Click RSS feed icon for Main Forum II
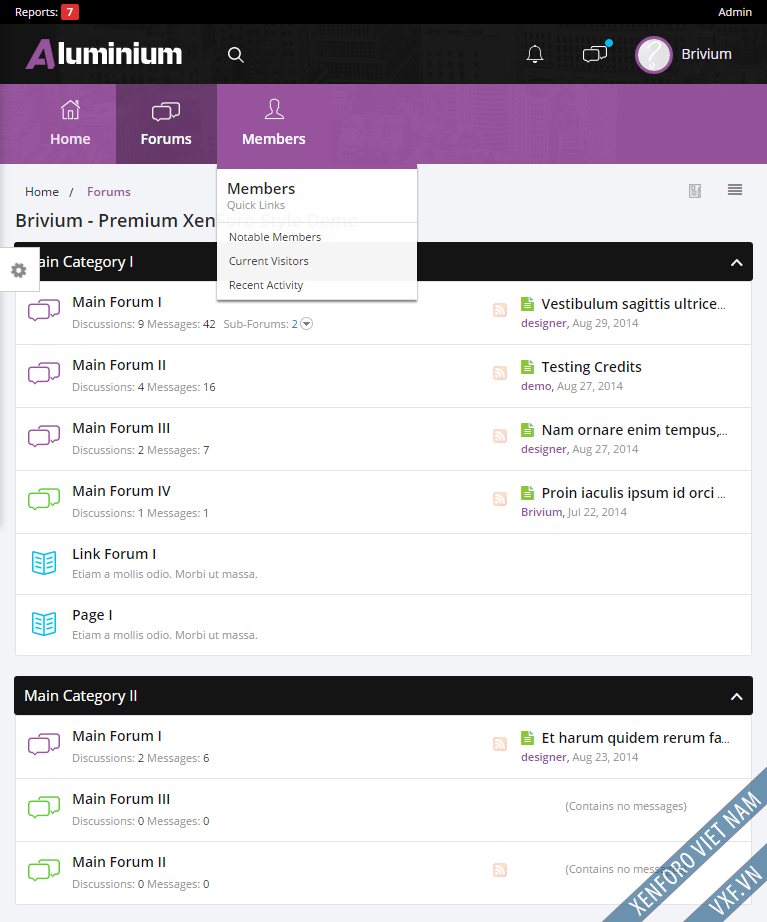The image size is (767, 922). tap(500, 374)
